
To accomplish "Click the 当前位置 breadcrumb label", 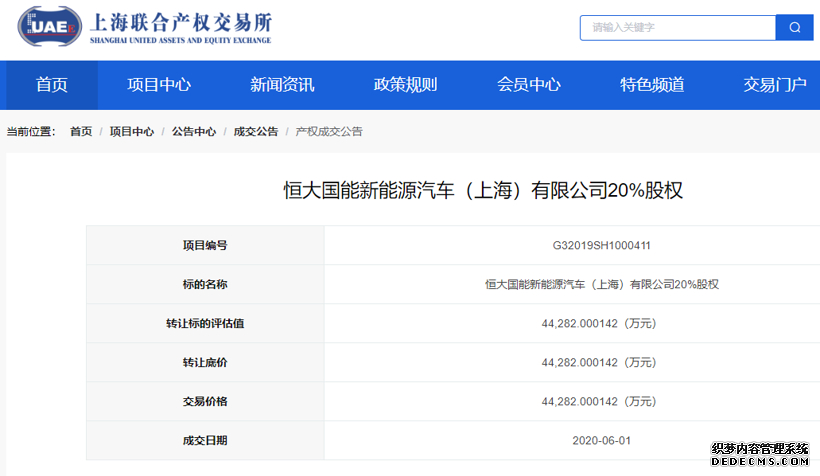I will 31,131.
